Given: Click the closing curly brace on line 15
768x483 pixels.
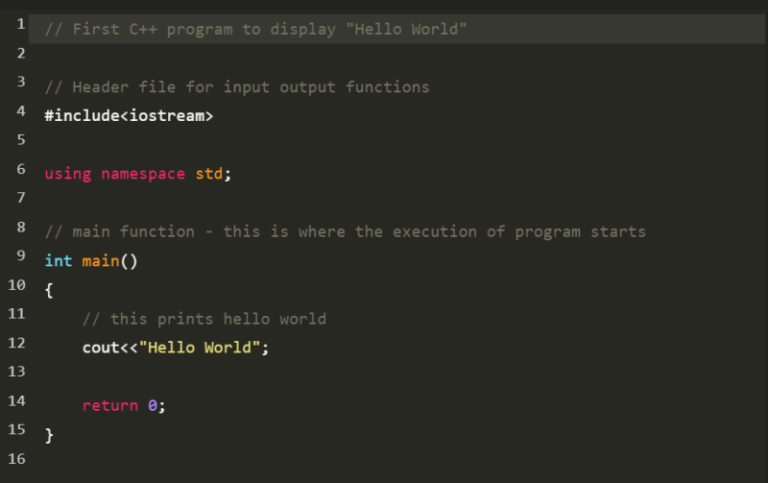Looking at the screenshot, I should pyautogui.click(x=49, y=435).
